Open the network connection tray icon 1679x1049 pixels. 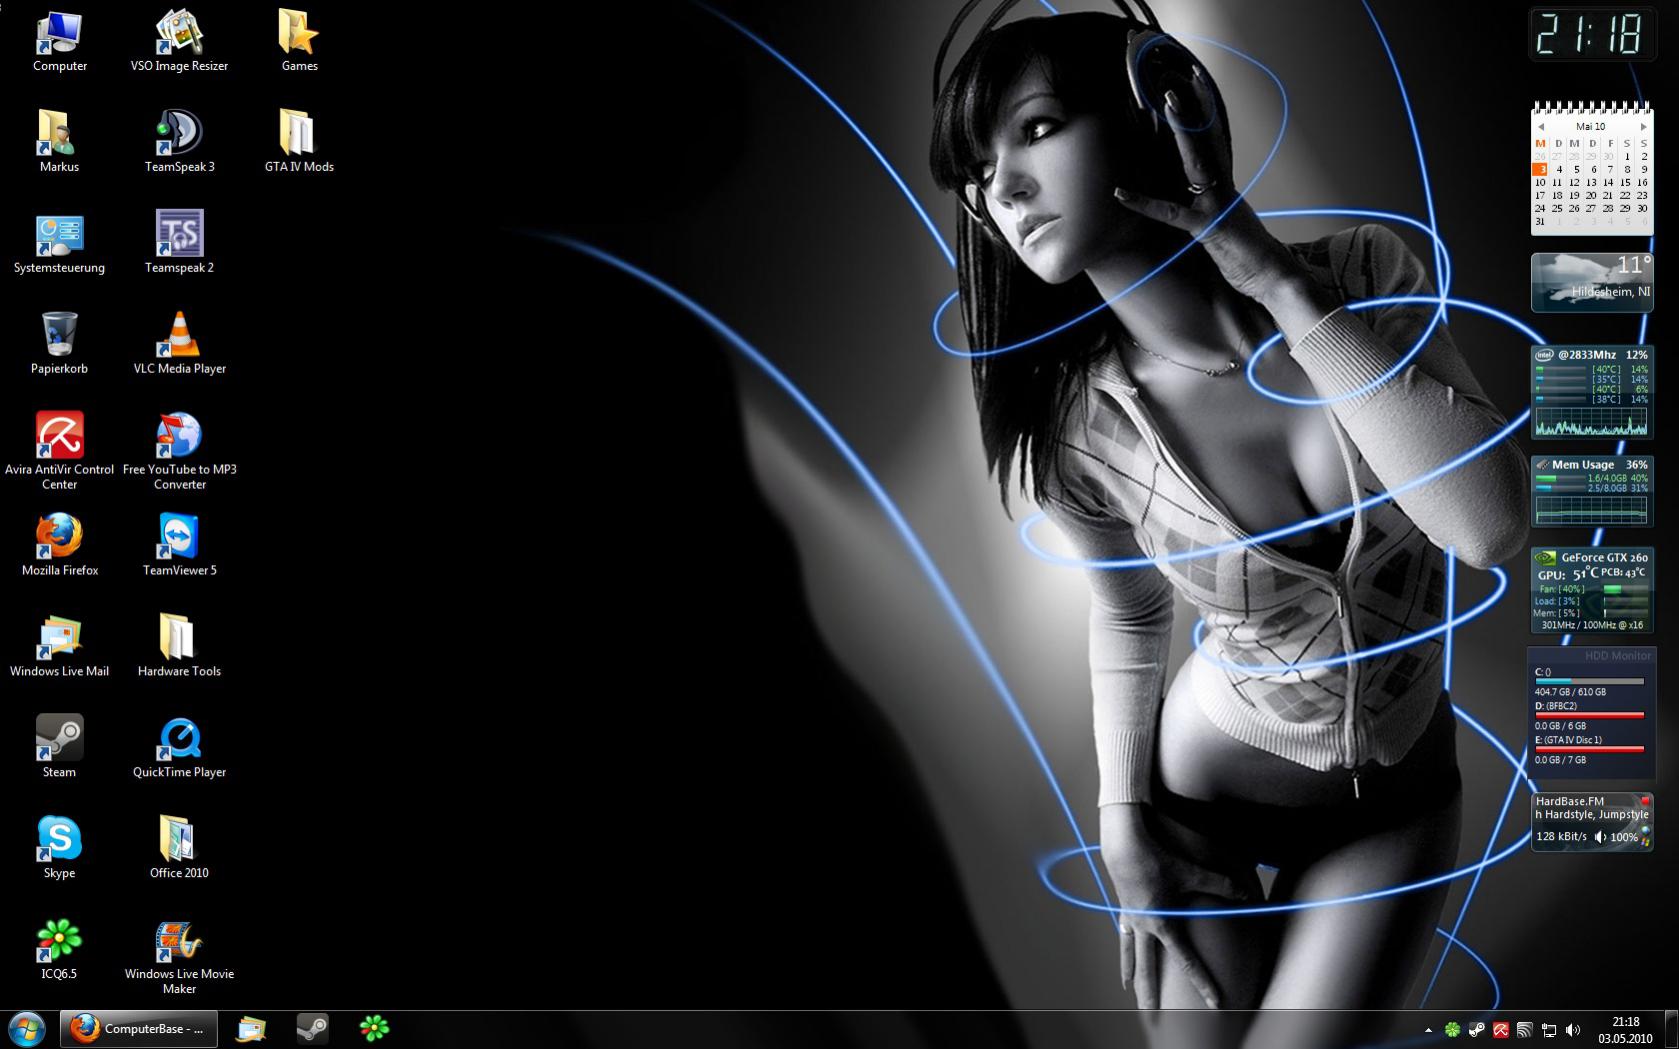[x=1549, y=1030]
